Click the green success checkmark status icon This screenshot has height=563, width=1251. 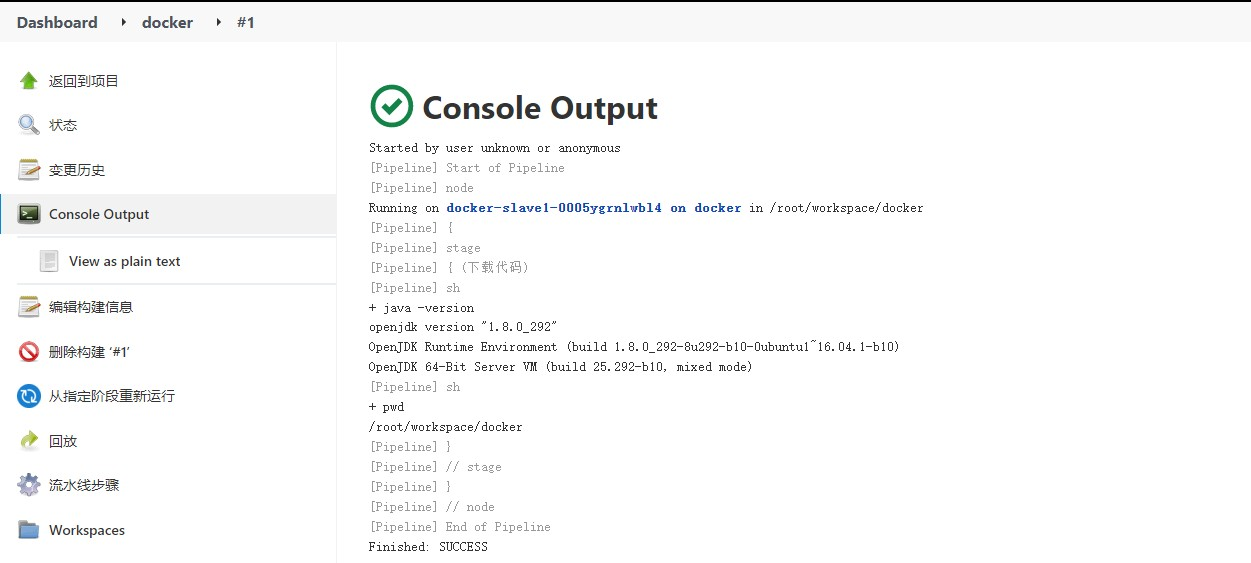[x=391, y=106]
